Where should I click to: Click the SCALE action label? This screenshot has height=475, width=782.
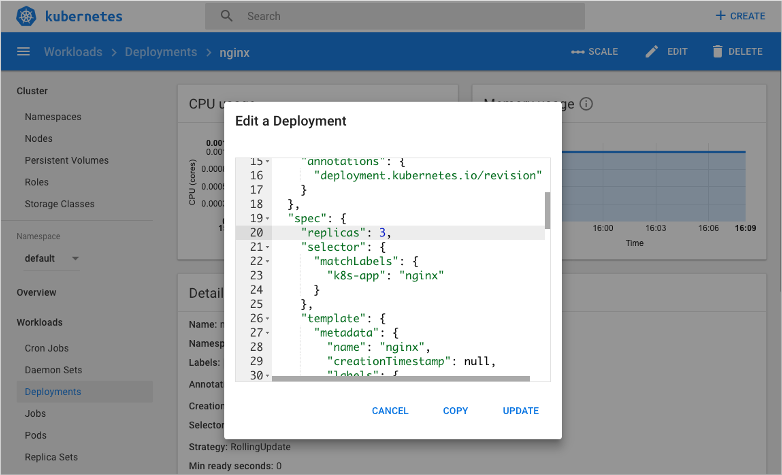(603, 52)
